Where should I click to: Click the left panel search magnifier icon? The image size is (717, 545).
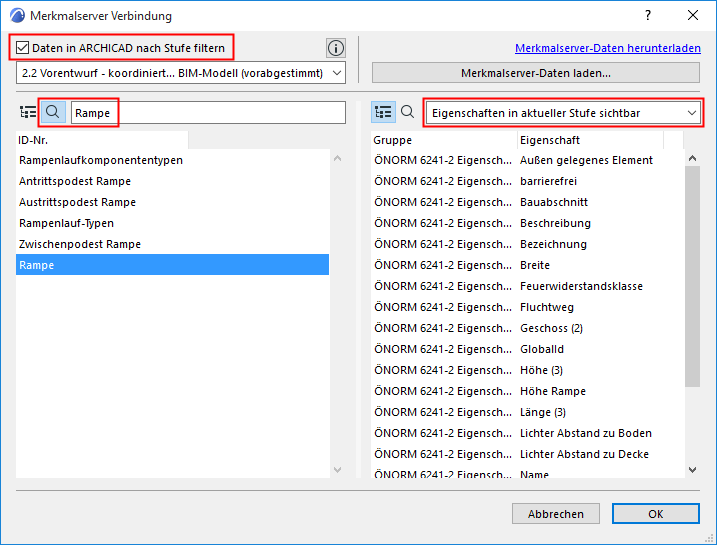[x=53, y=113]
